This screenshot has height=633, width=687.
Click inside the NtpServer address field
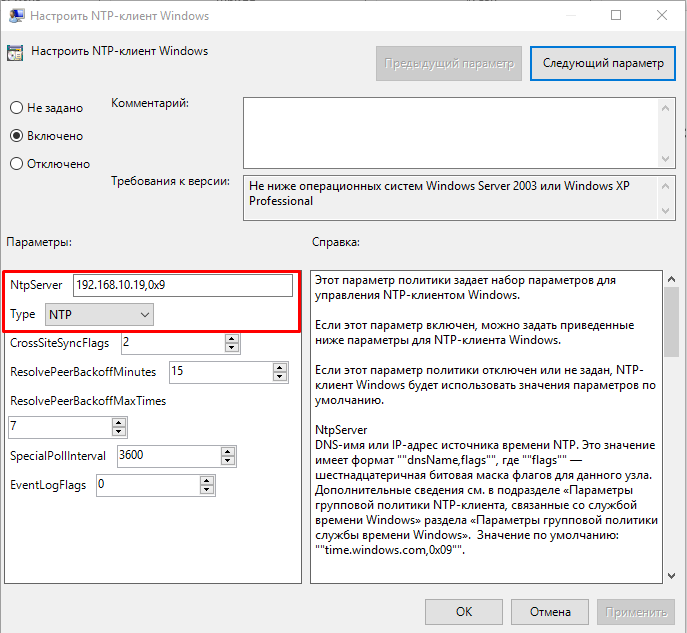coord(182,286)
